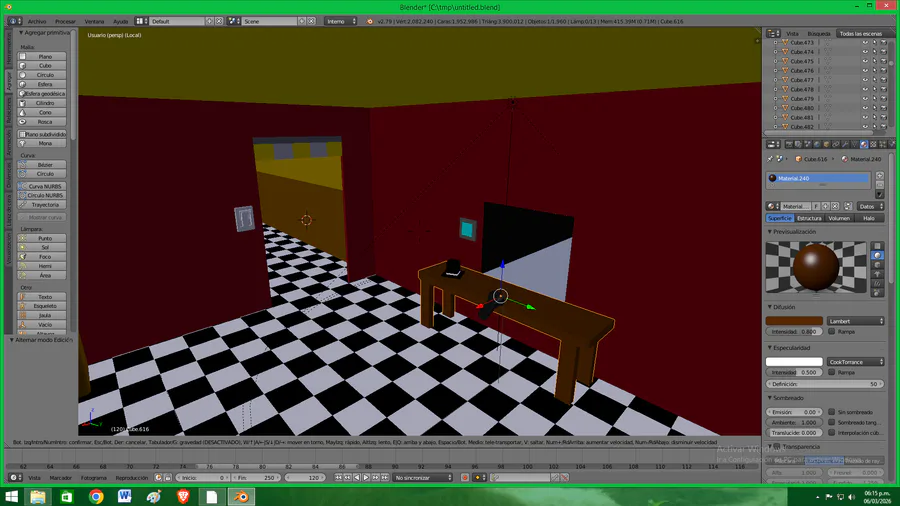Add a Plano mesh primitive
The width and height of the screenshot is (900, 506).
point(42,56)
